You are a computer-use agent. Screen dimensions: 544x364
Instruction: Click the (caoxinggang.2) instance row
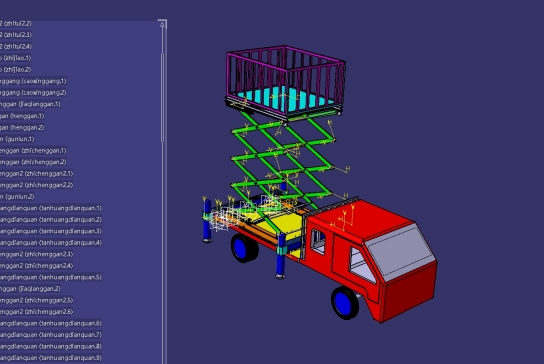33,92
